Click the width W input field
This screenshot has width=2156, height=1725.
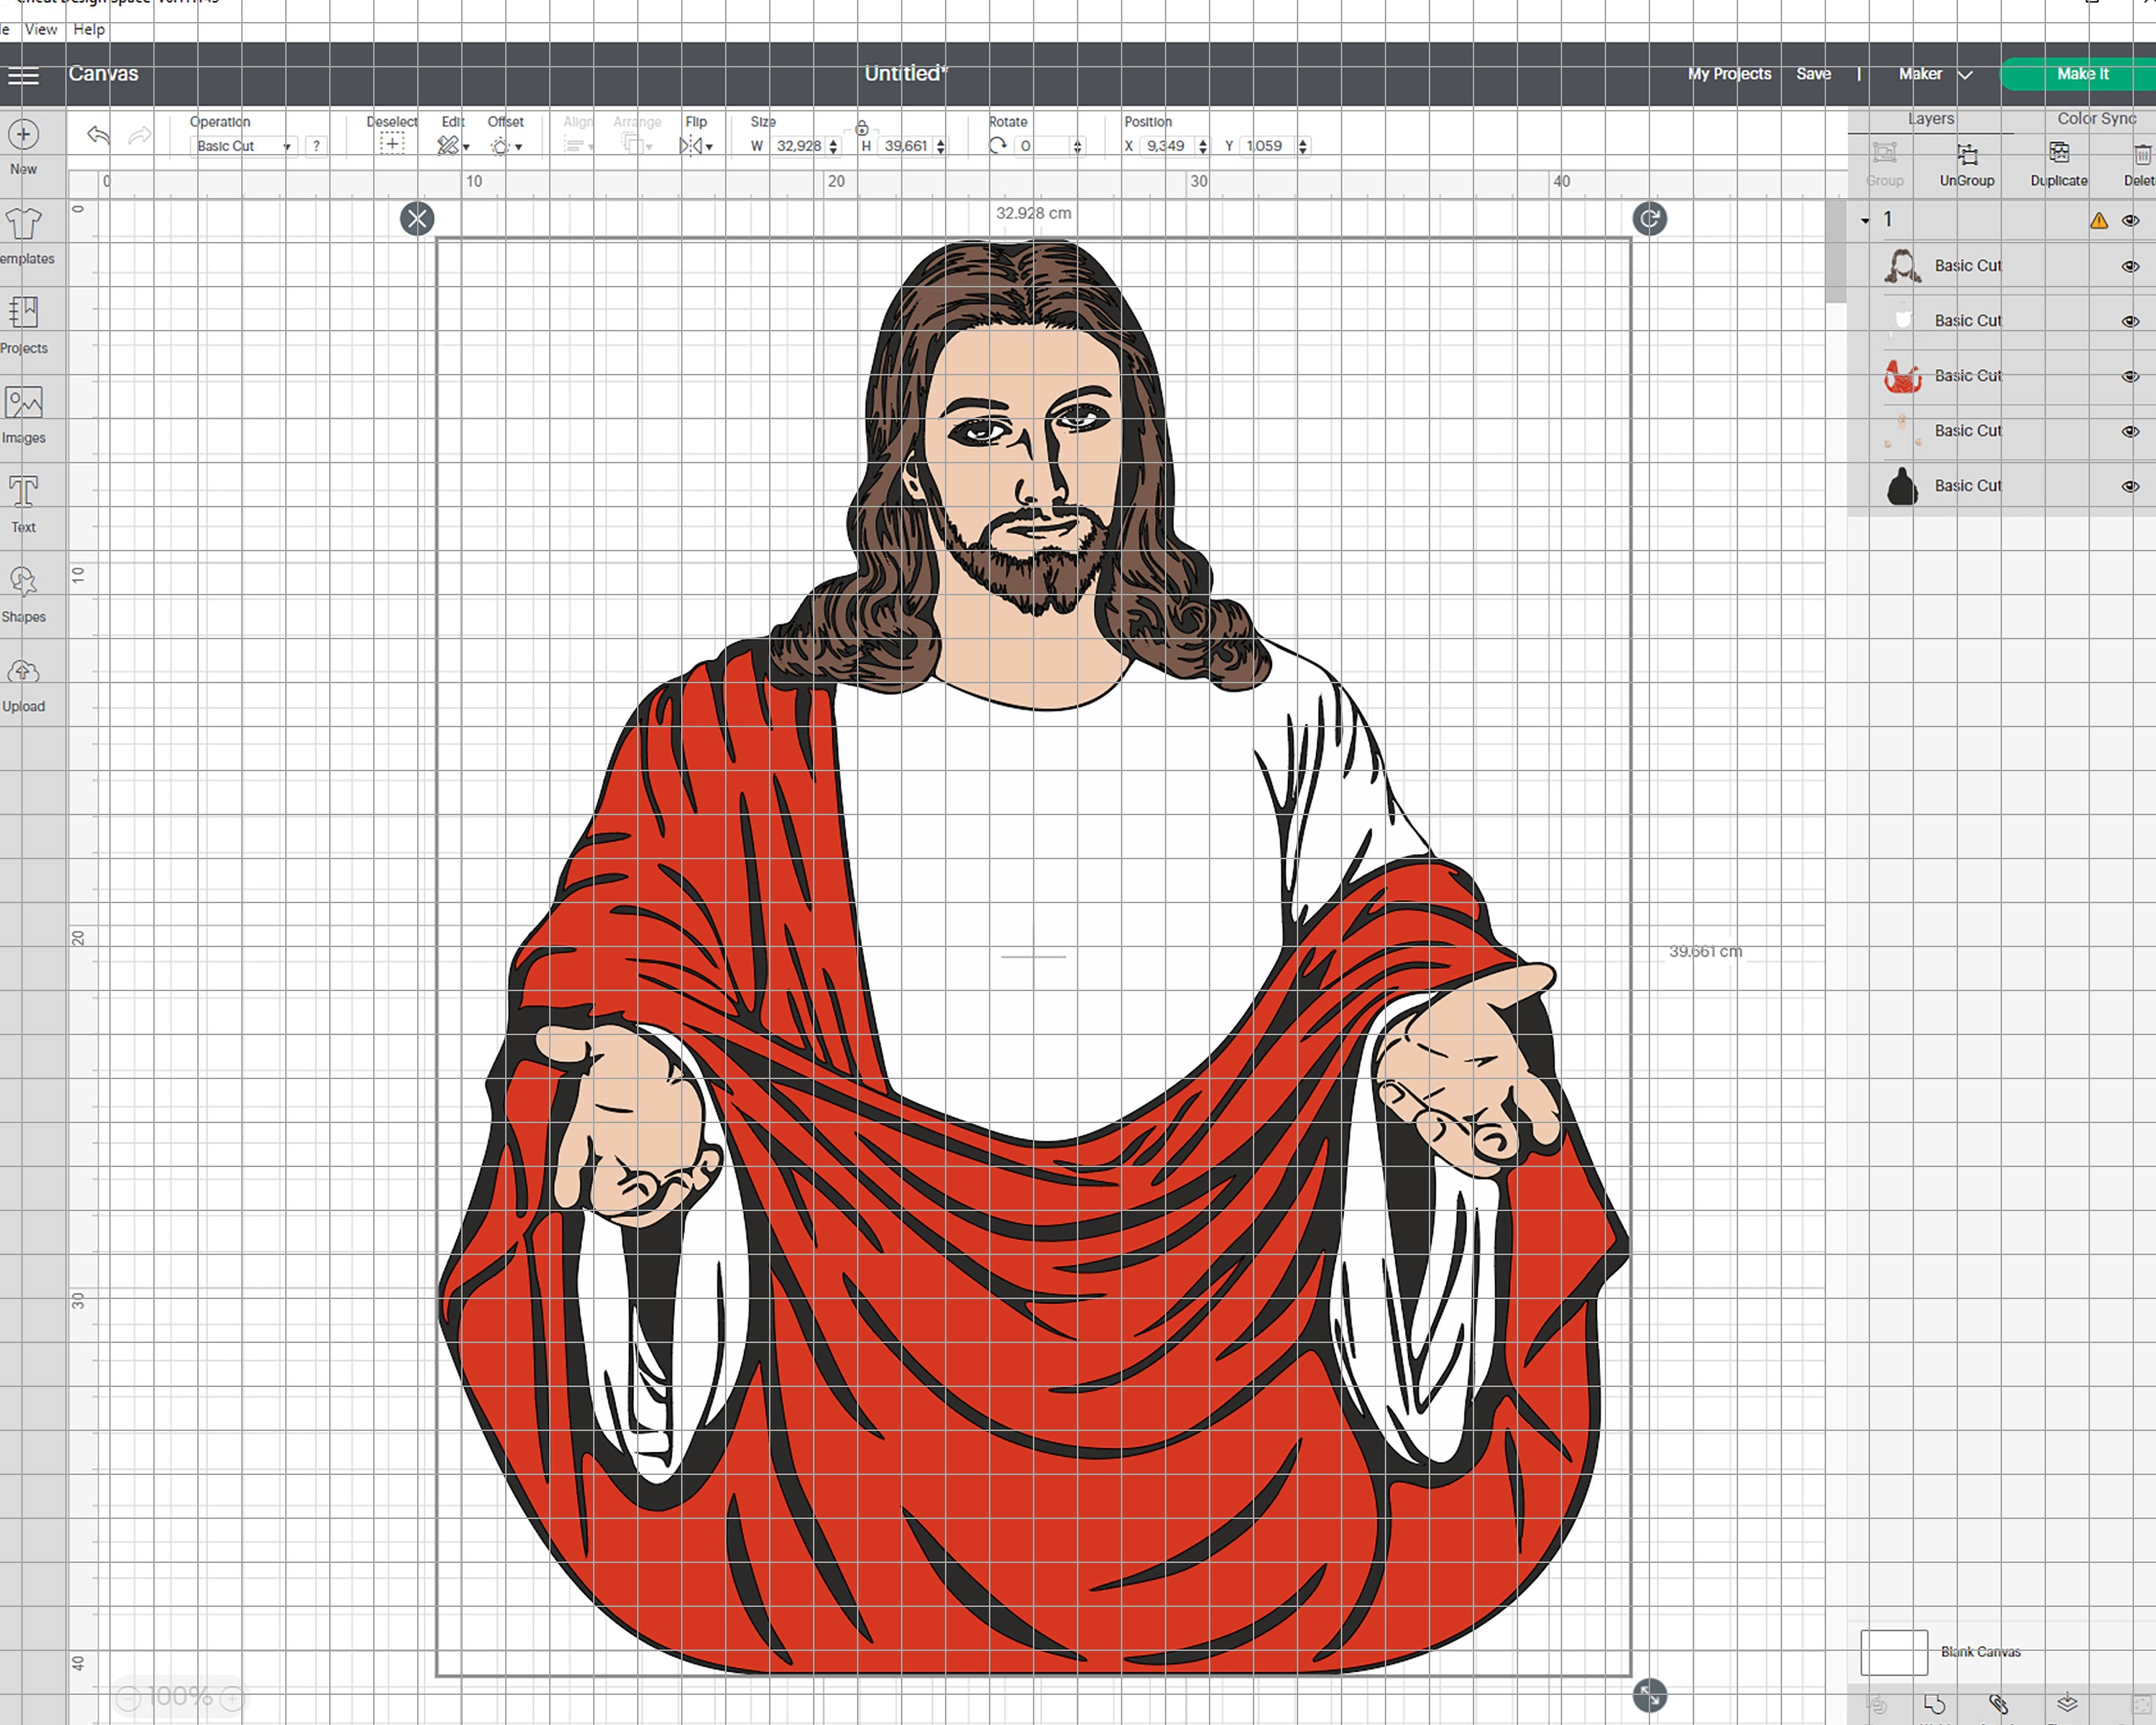(x=799, y=146)
